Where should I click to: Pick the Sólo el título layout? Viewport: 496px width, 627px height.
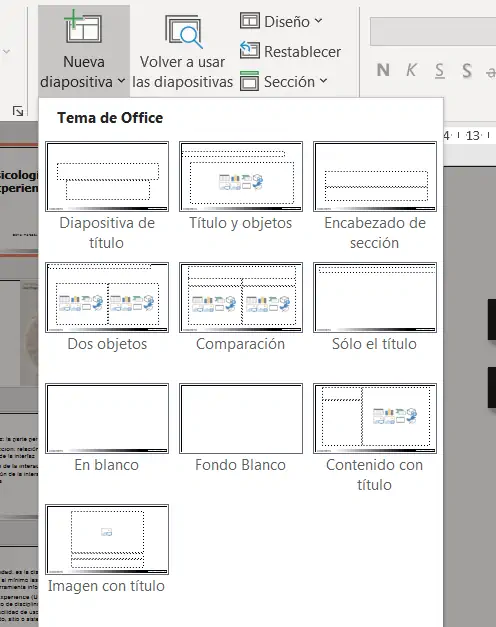[375, 308]
